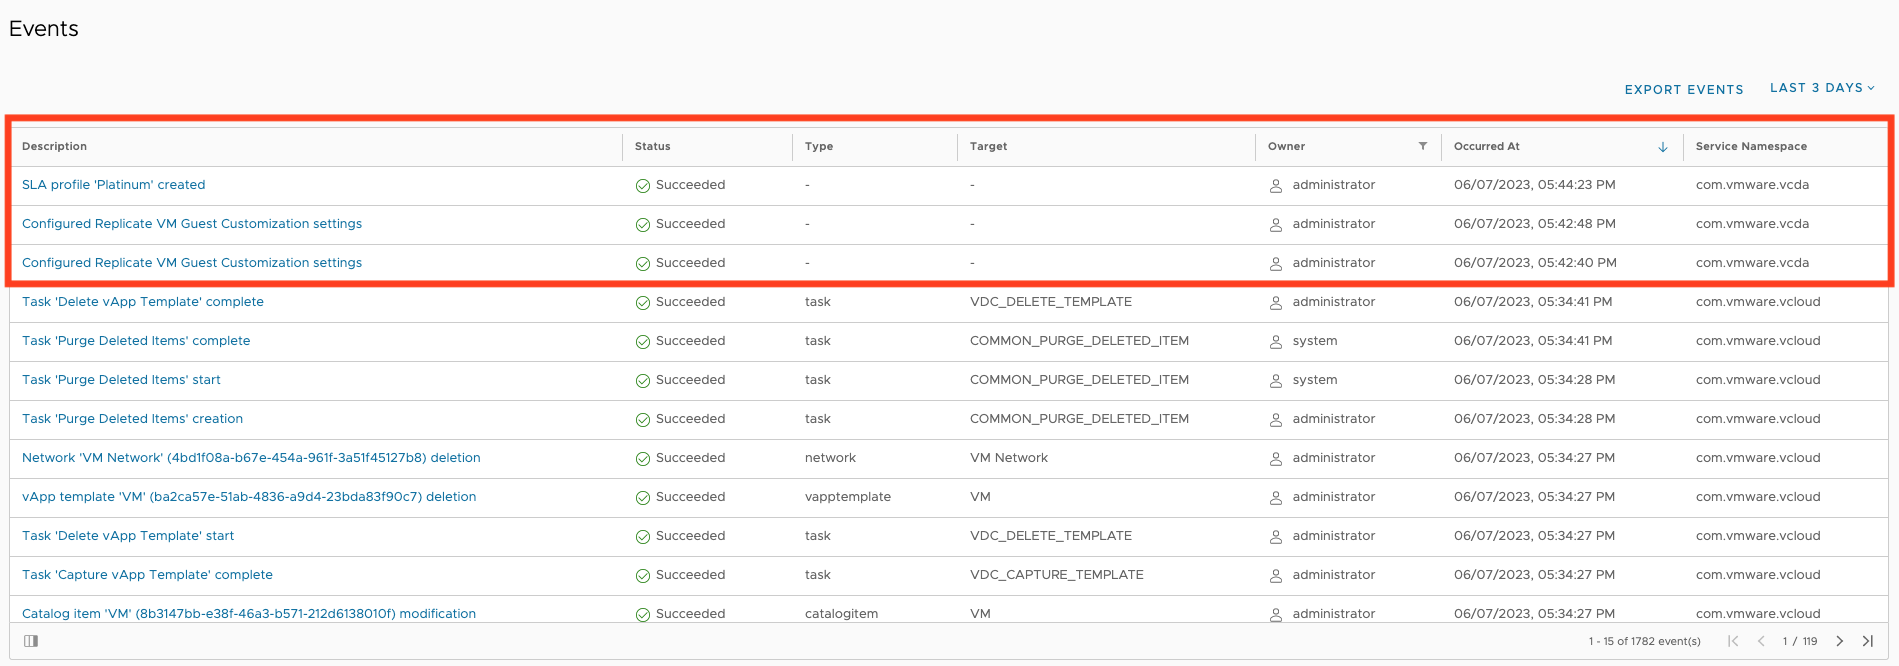
Task: Sort by the Description column header
Action: 55,146
